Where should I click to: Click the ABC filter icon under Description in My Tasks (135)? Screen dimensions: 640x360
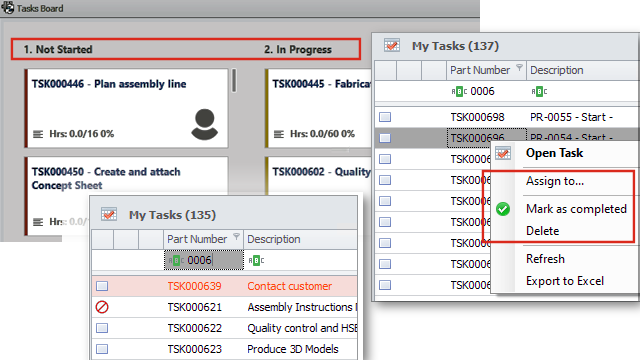(256, 260)
